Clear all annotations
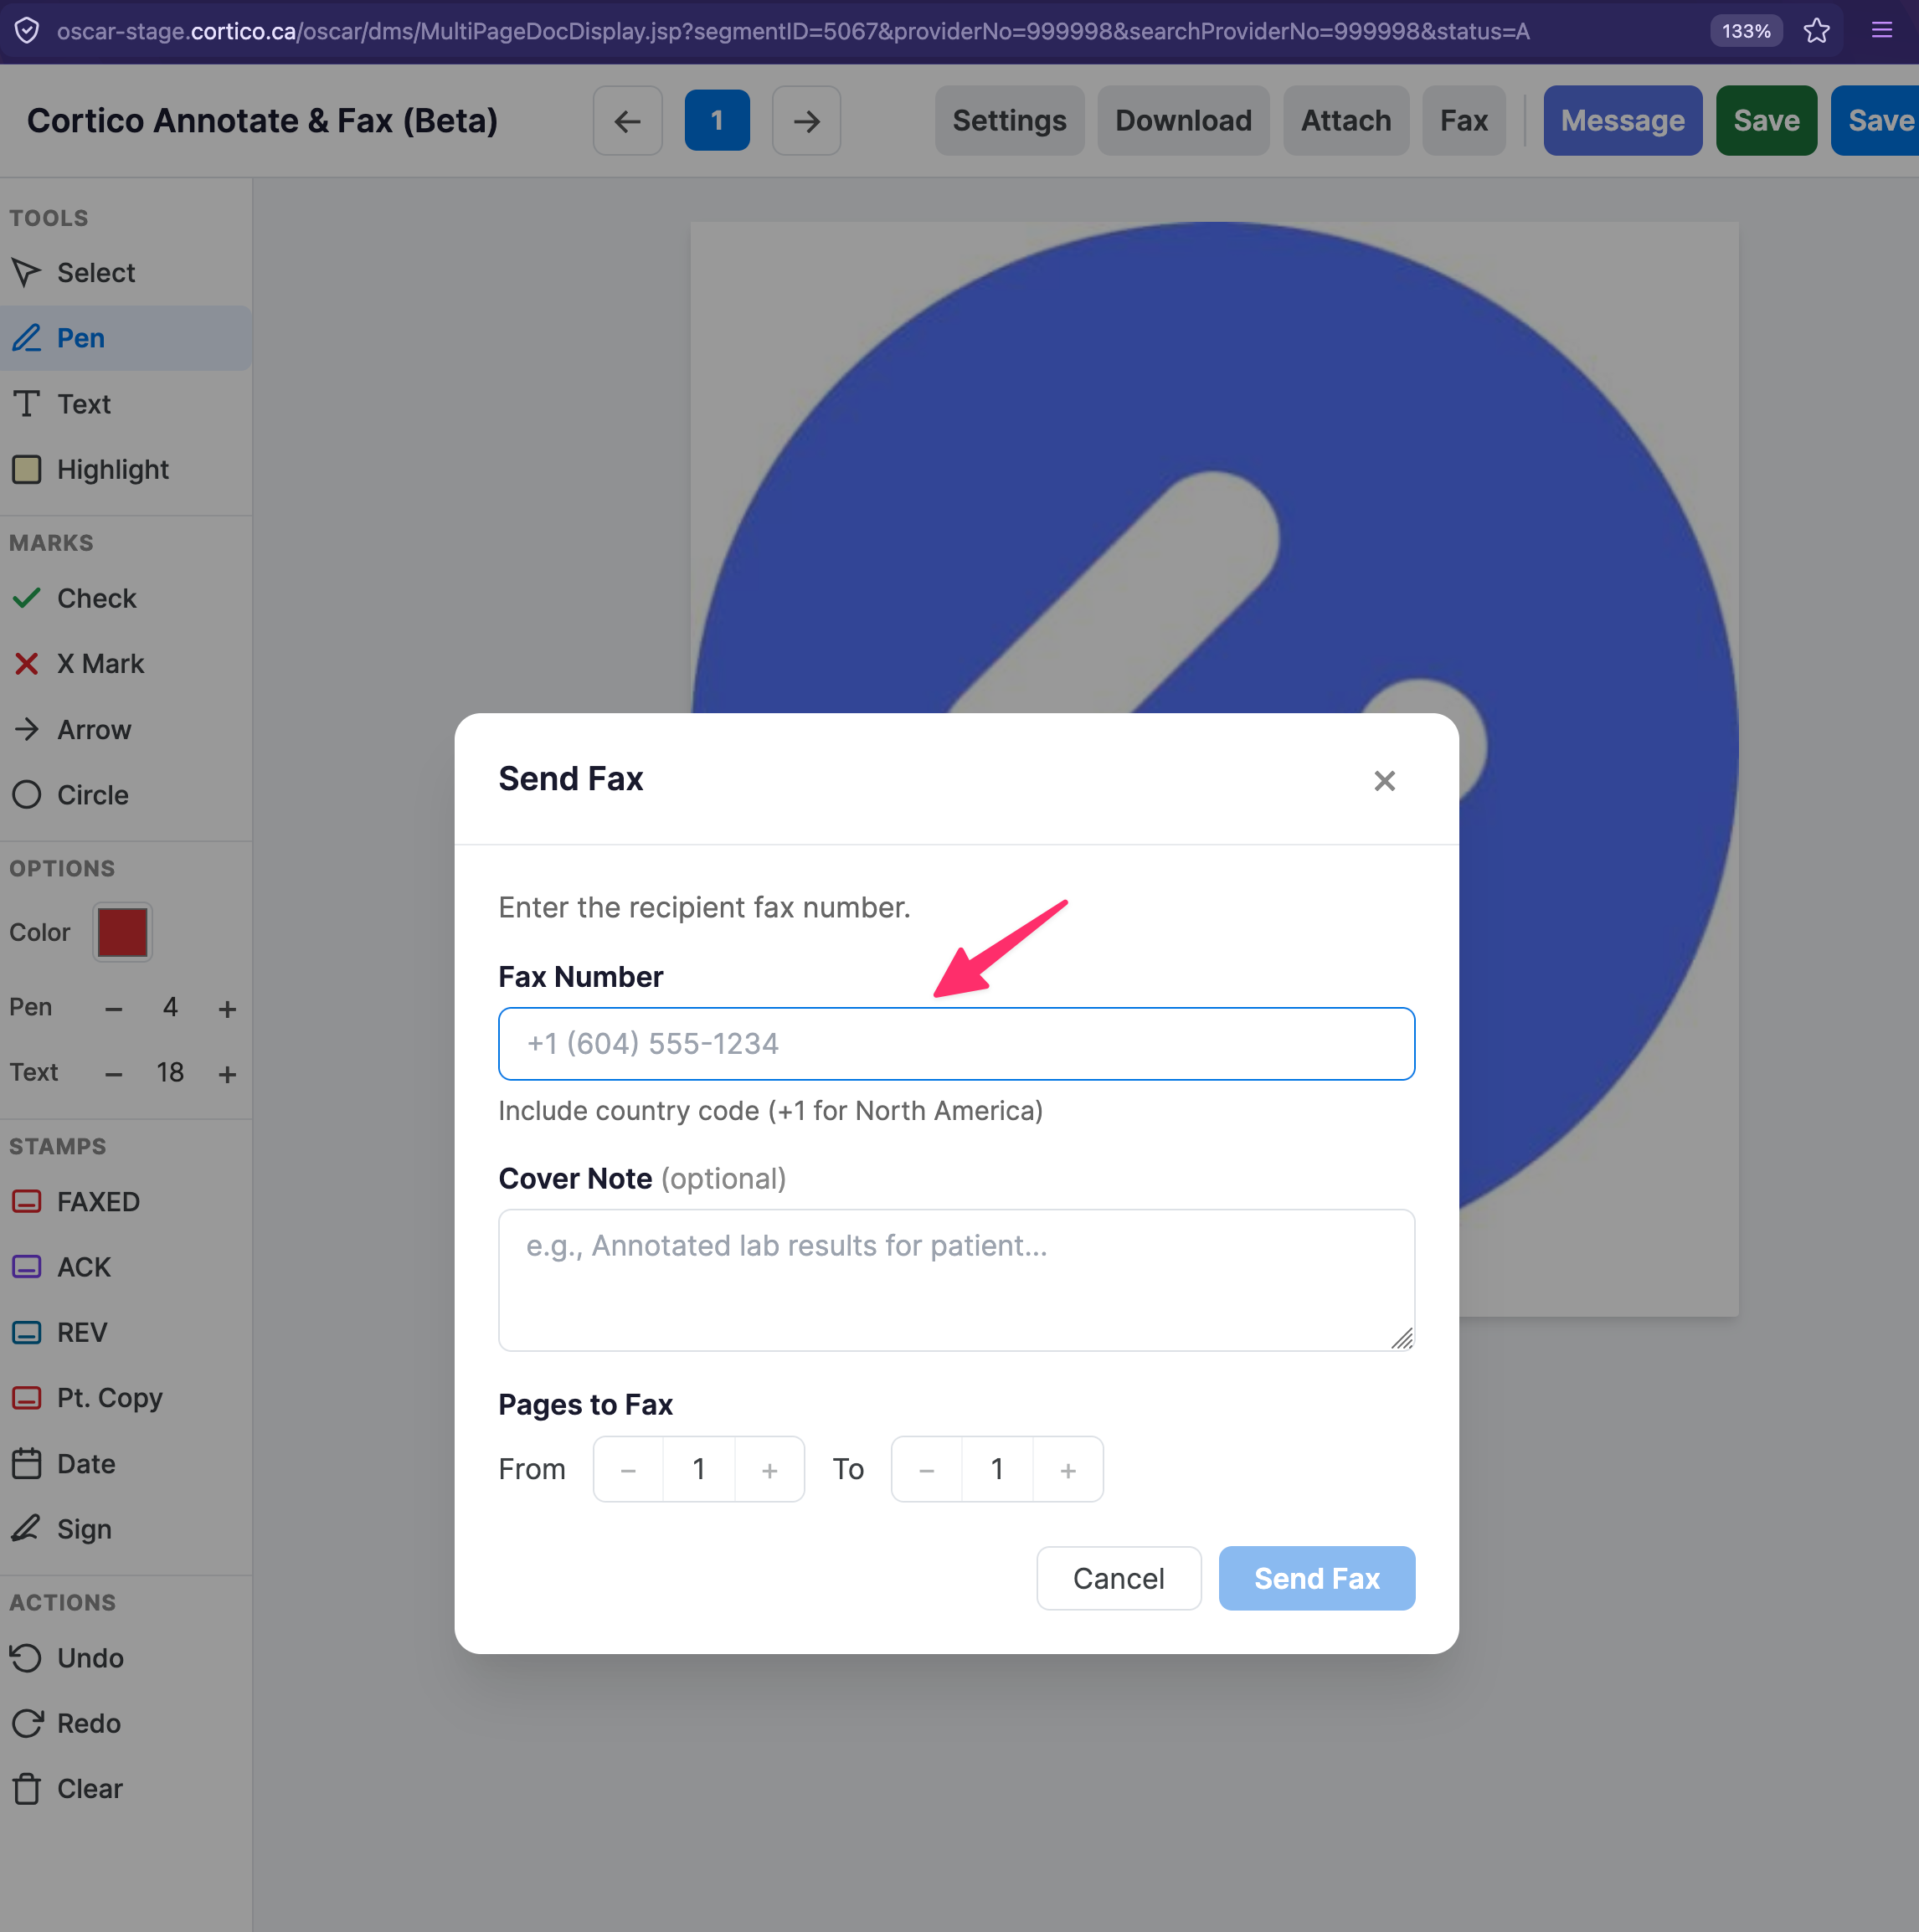 125,1789
